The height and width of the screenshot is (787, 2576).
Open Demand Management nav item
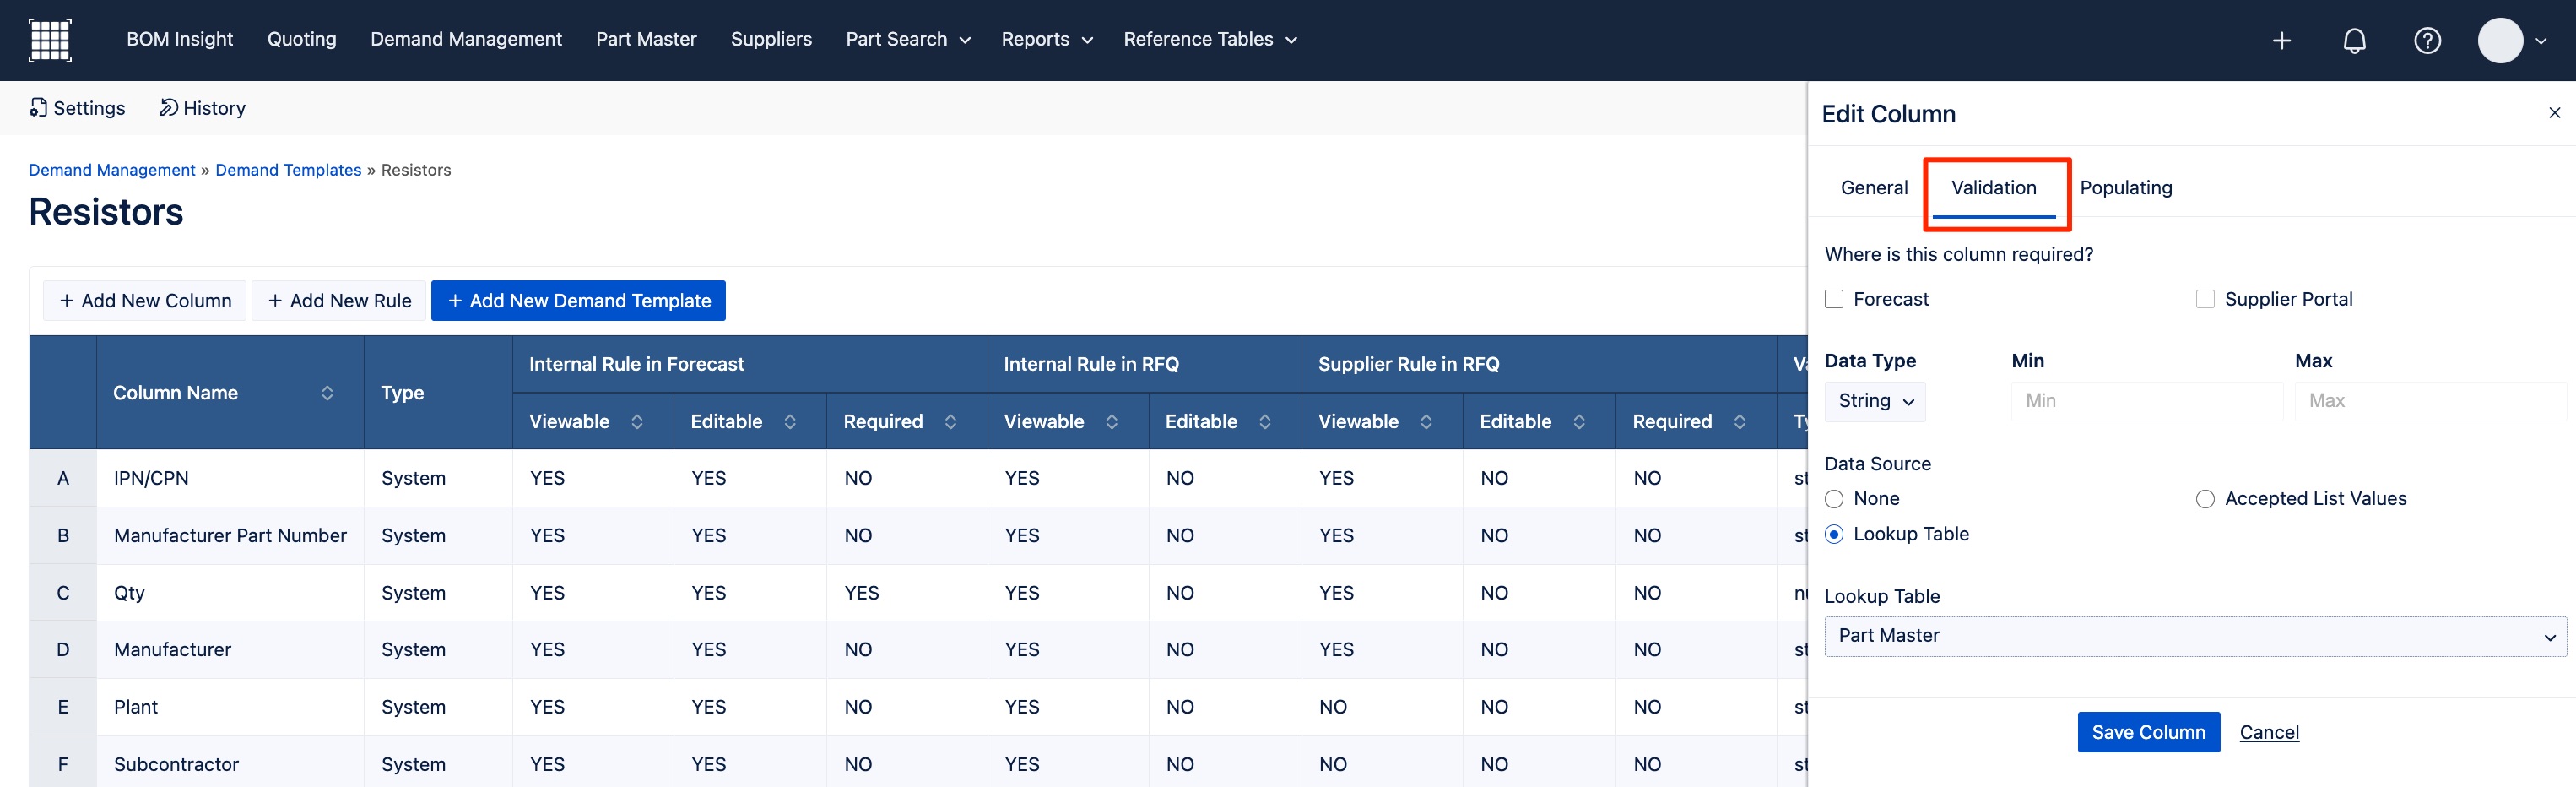[466, 39]
